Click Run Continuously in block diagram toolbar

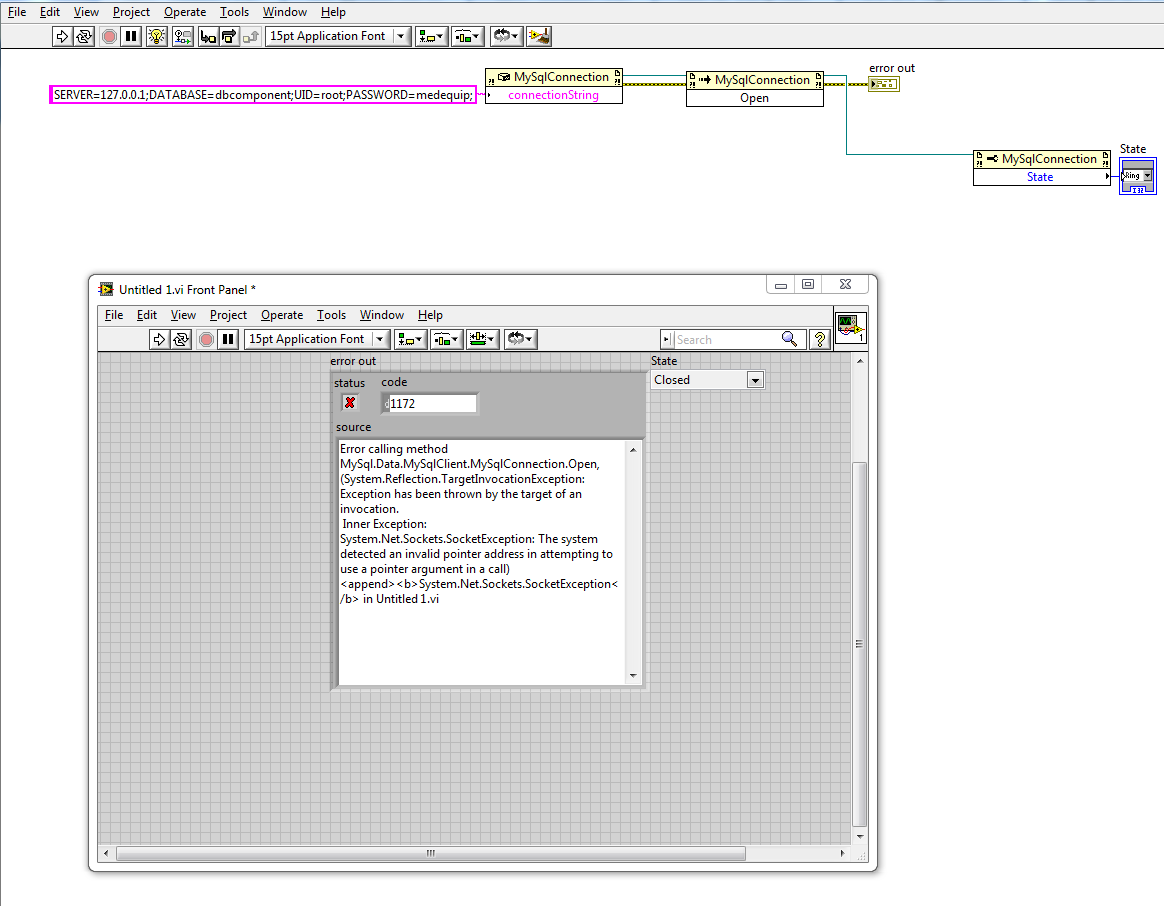point(84,36)
